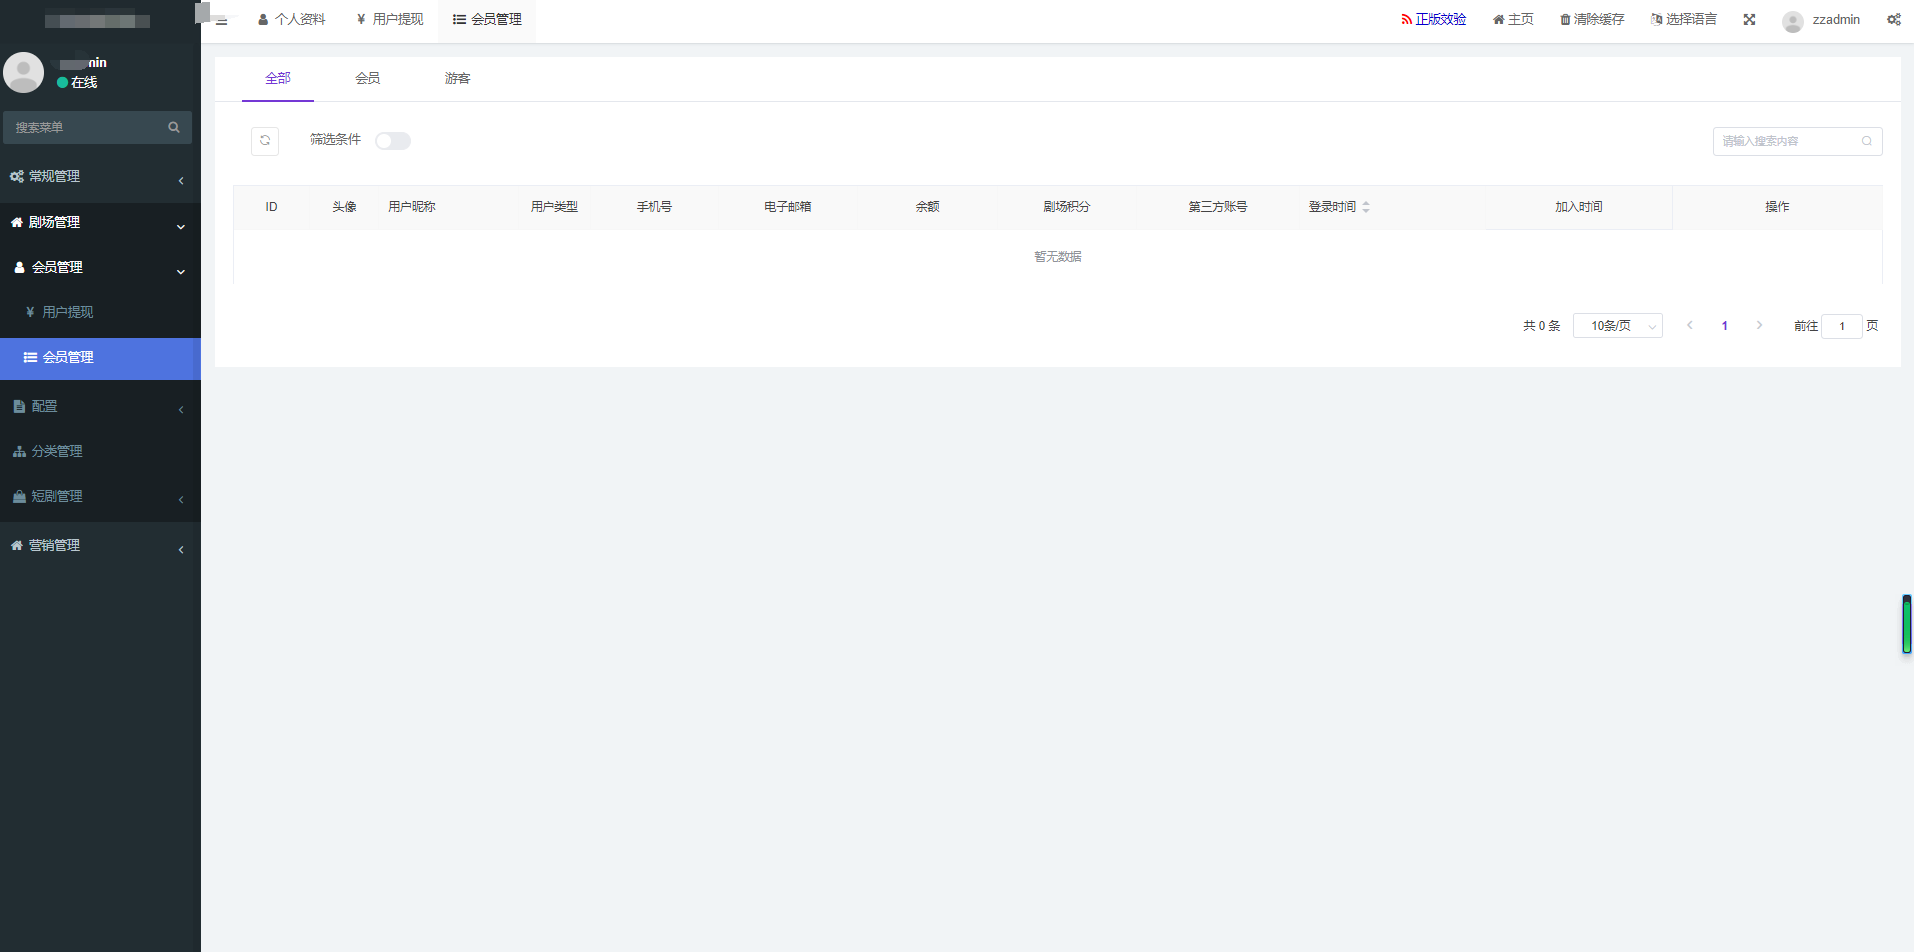This screenshot has width=1914, height=952.
Task: Toggle the sidebar hamburger menu icon
Action: tap(221, 21)
